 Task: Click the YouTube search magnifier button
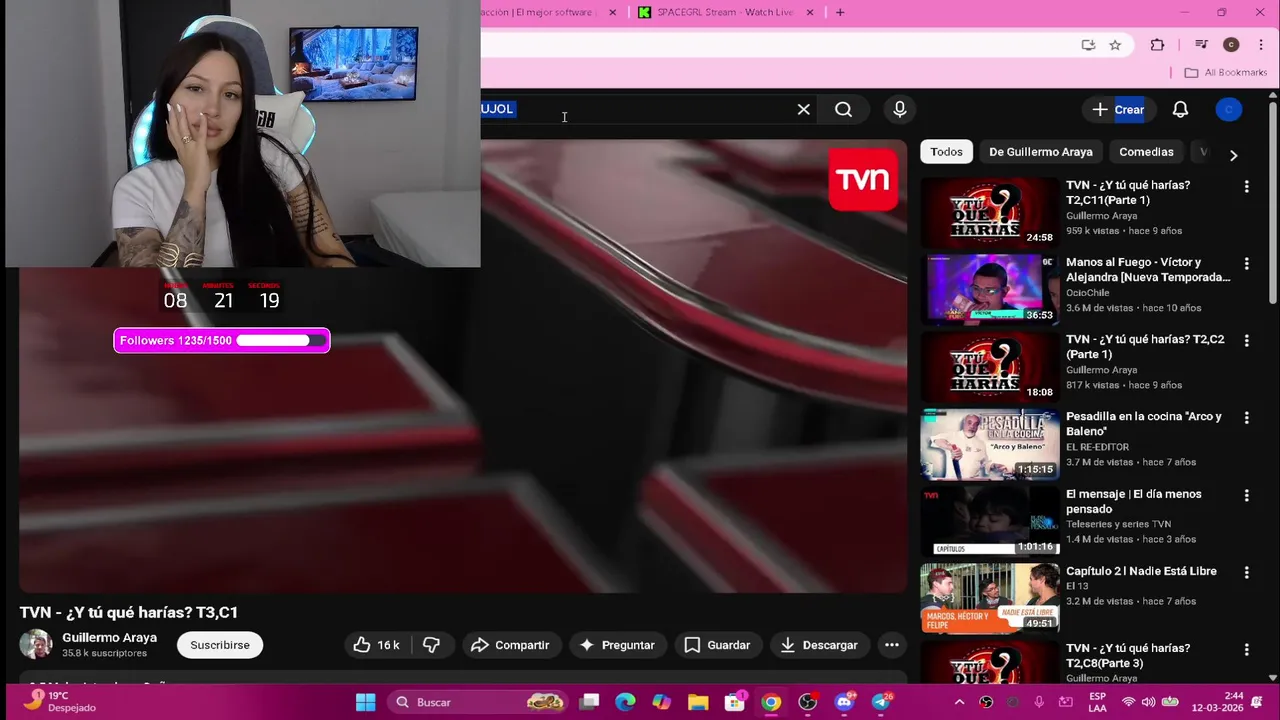[843, 109]
